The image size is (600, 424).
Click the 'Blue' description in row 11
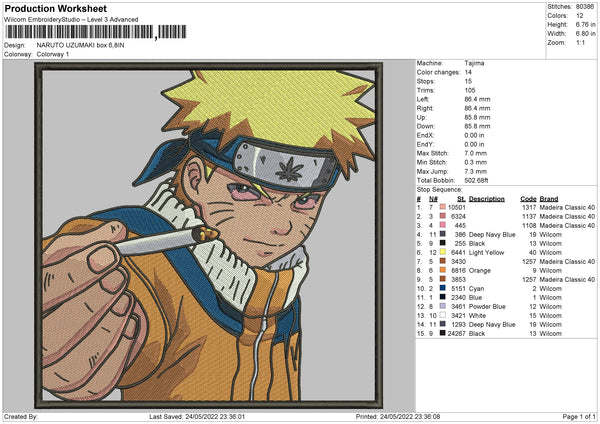475,297
